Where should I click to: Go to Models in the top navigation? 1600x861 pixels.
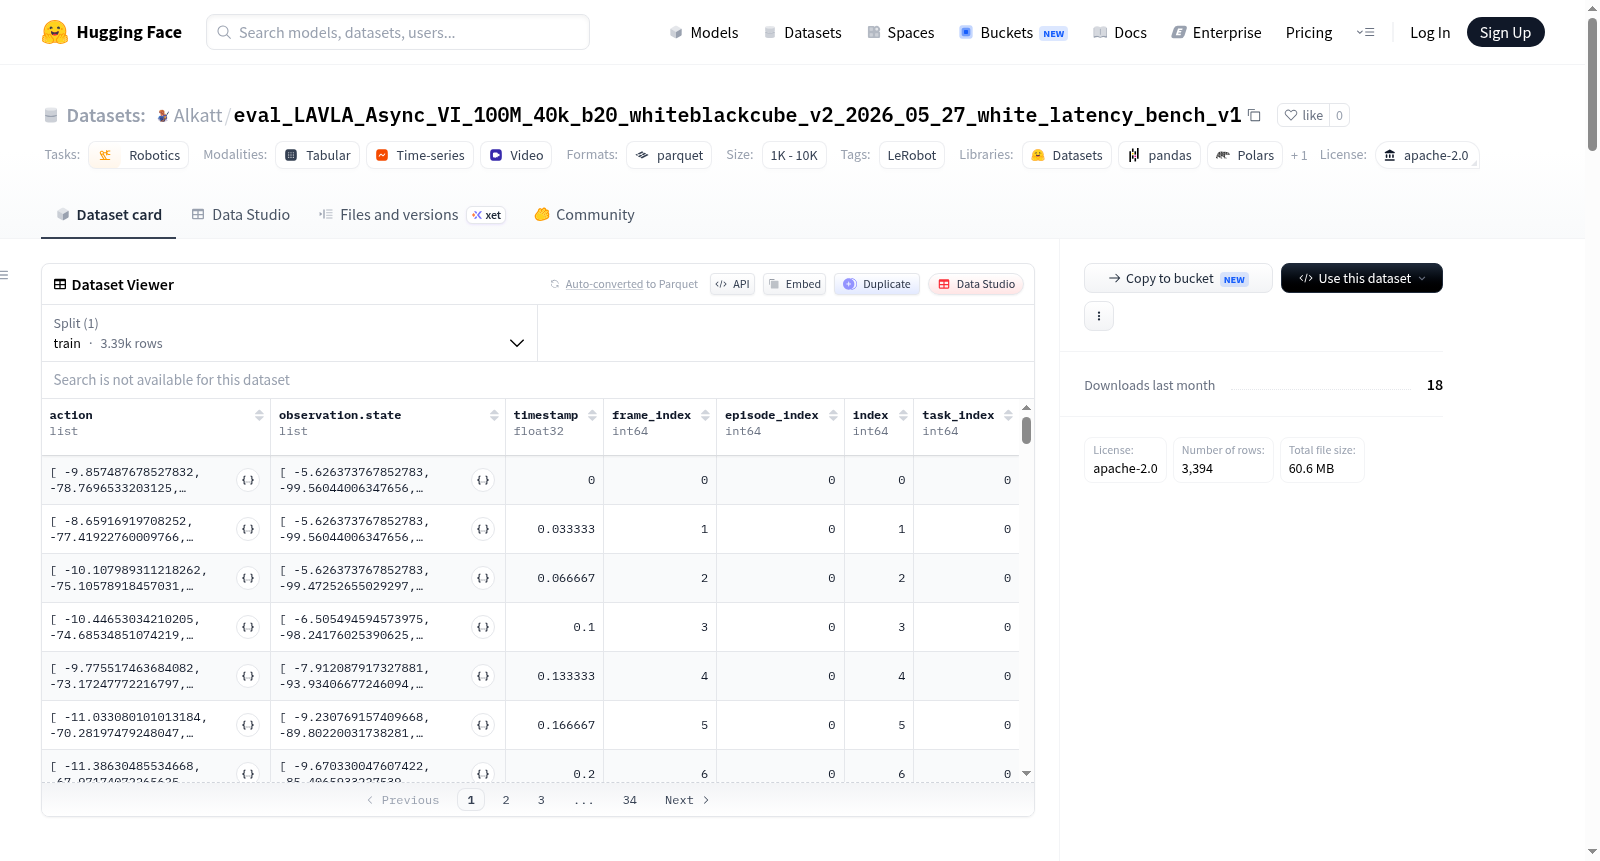[x=704, y=32]
